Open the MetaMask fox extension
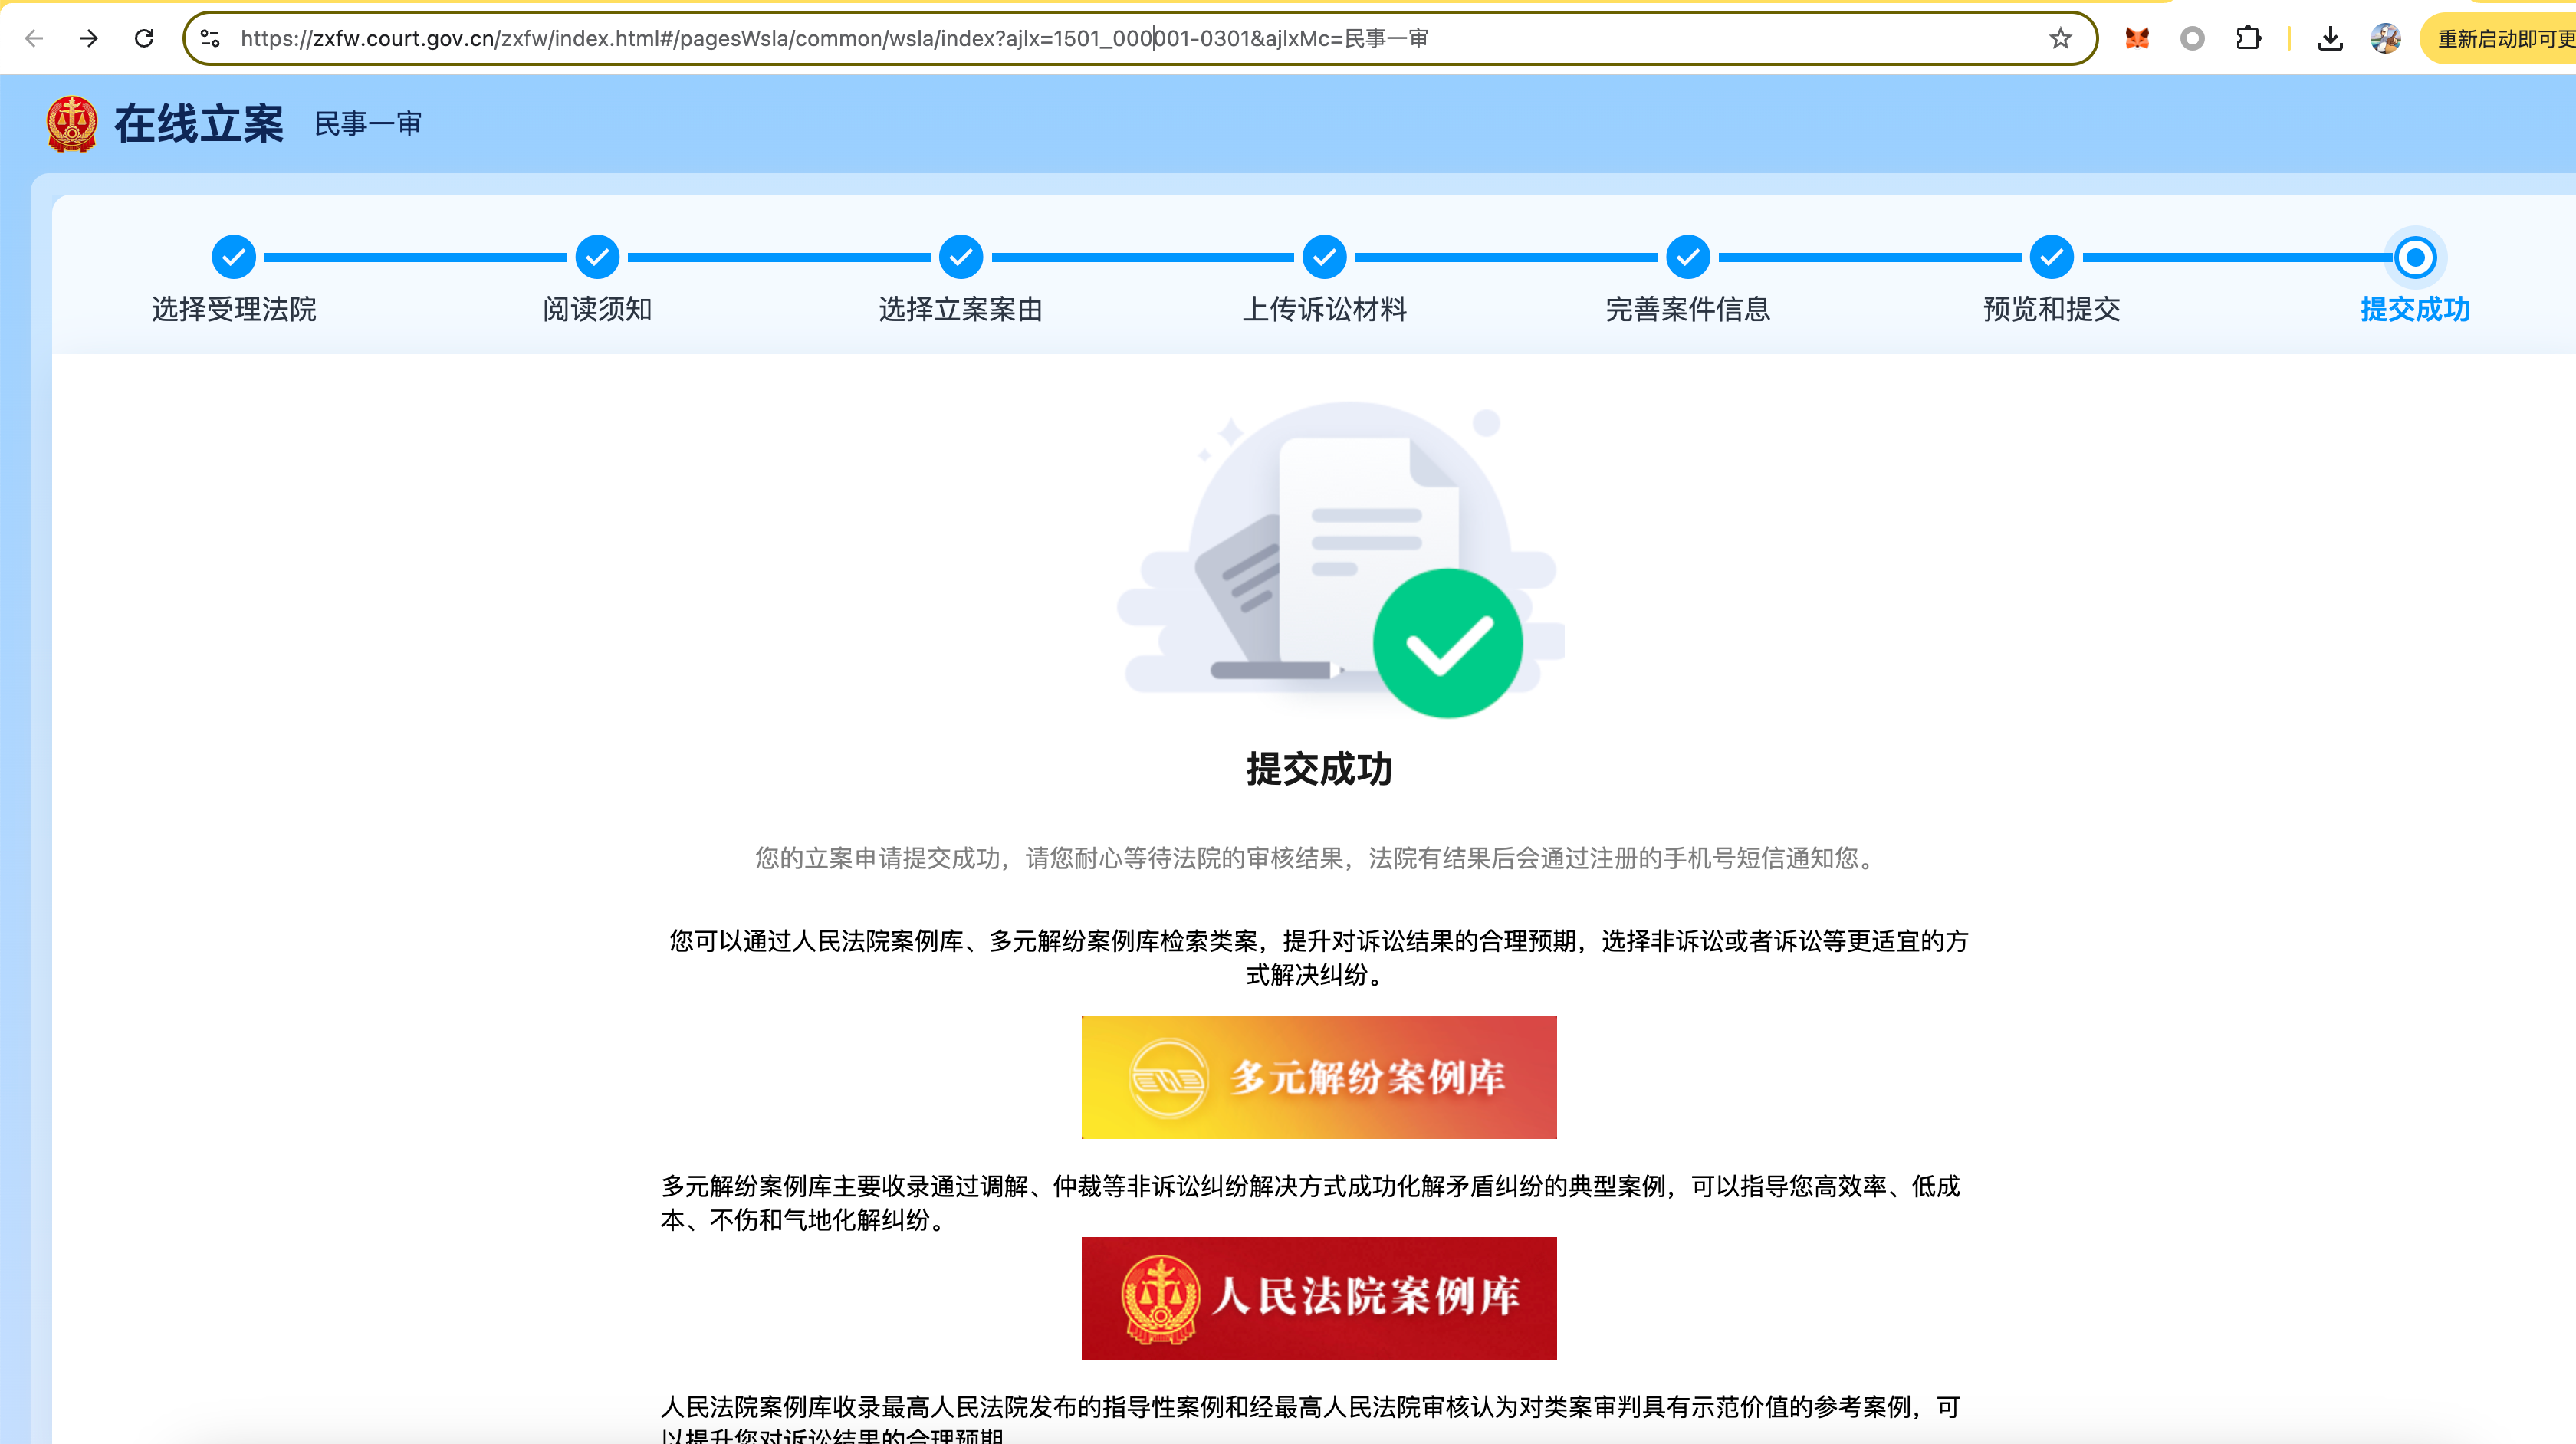 click(2137, 38)
